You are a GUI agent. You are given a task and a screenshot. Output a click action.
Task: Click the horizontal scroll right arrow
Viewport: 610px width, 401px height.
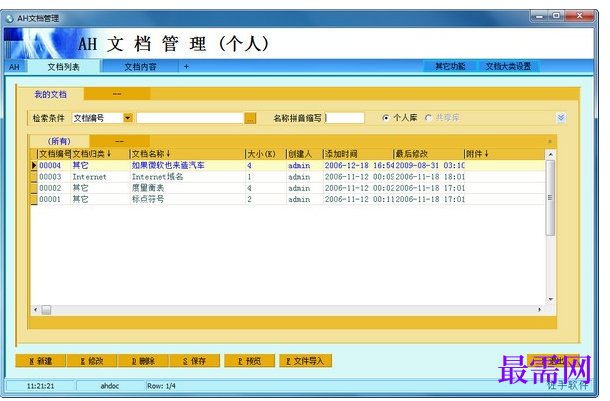click(x=540, y=310)
